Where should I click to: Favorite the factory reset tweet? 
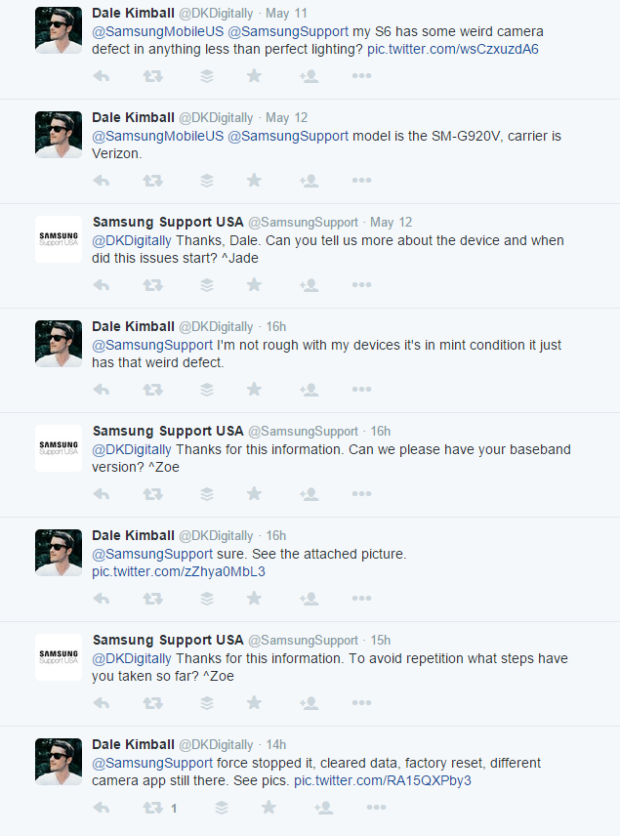(269, 808)
